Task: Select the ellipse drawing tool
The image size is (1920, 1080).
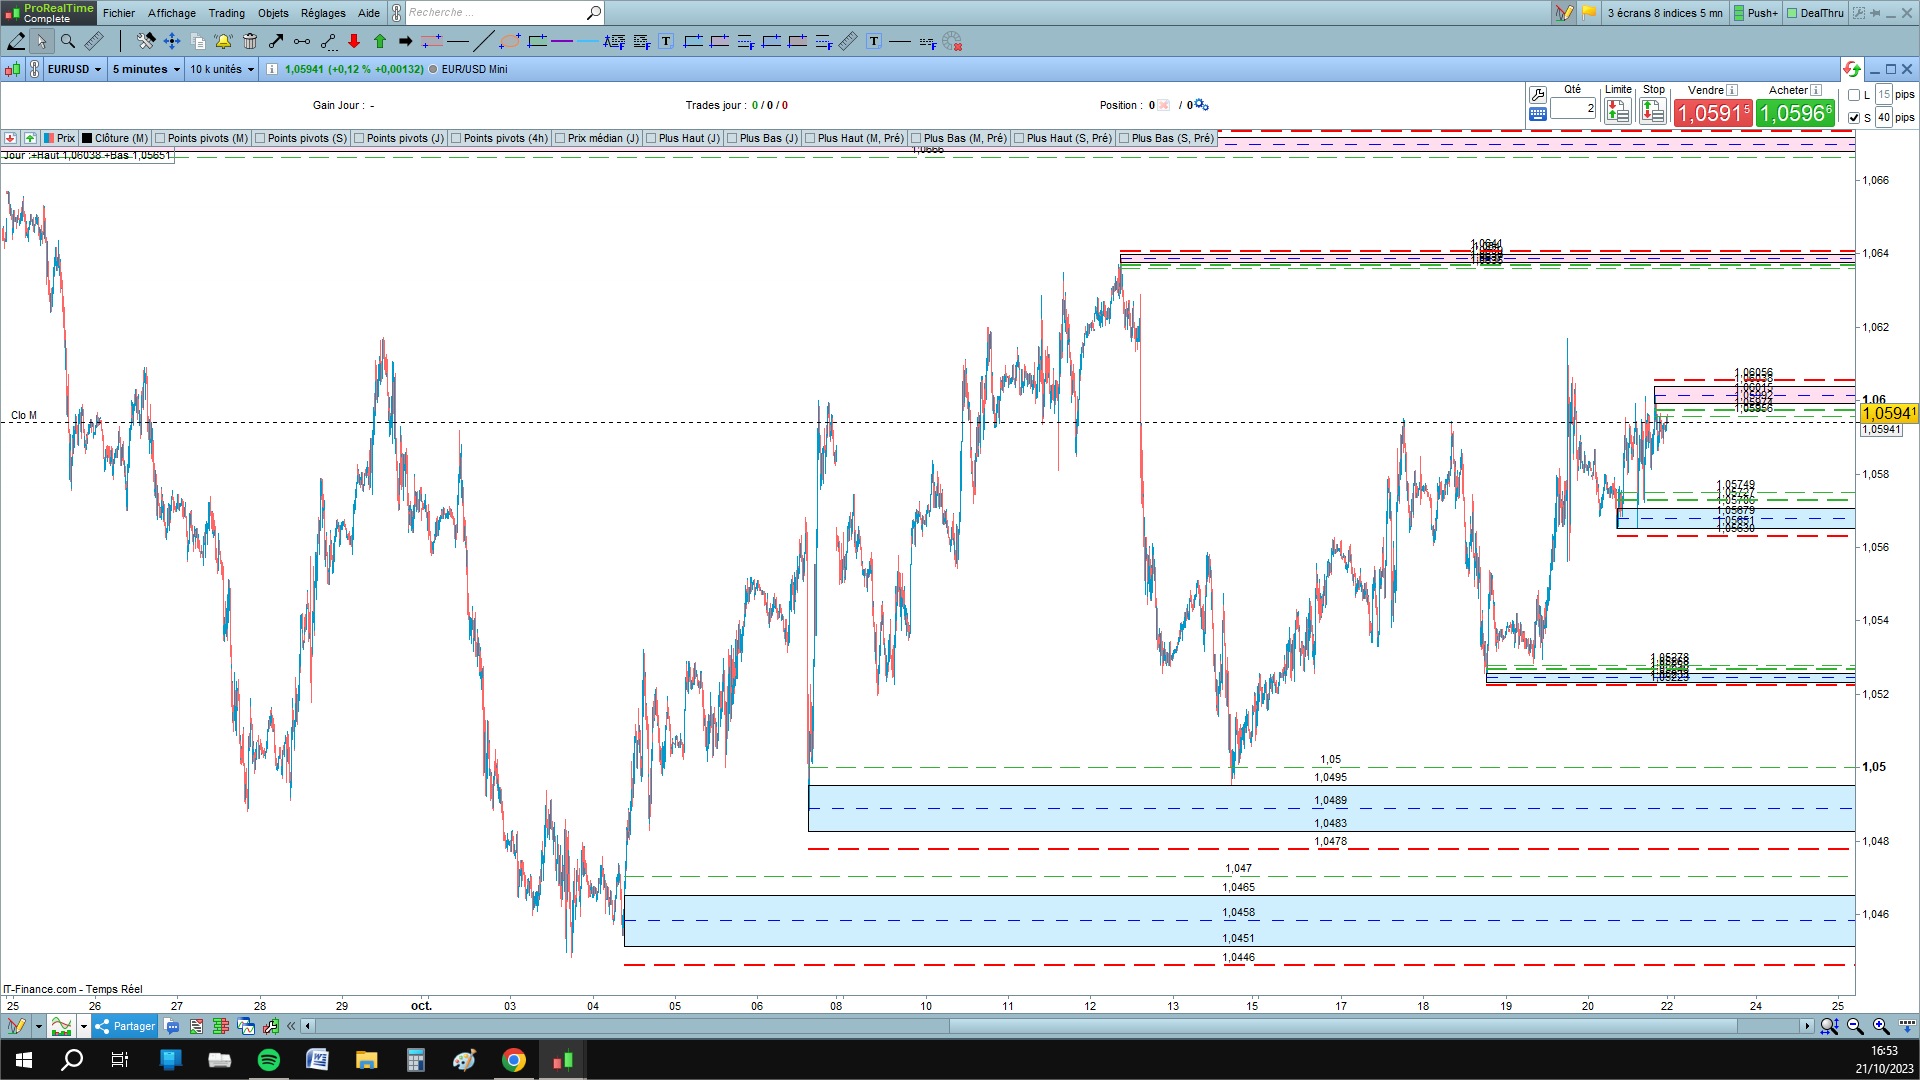Action: click(x=510, y=41)
